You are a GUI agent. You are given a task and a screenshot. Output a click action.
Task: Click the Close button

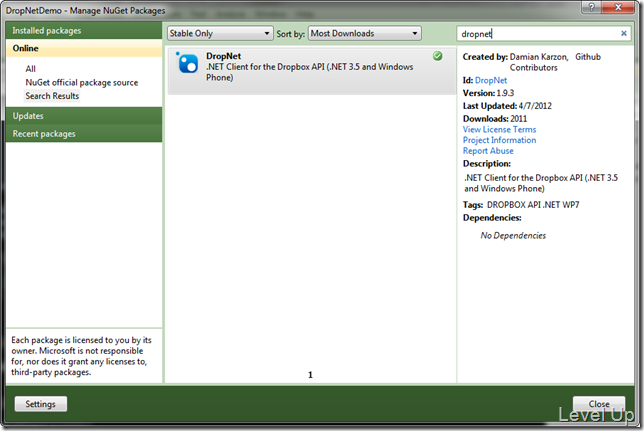pyautogui.click(x=599, y=404)
